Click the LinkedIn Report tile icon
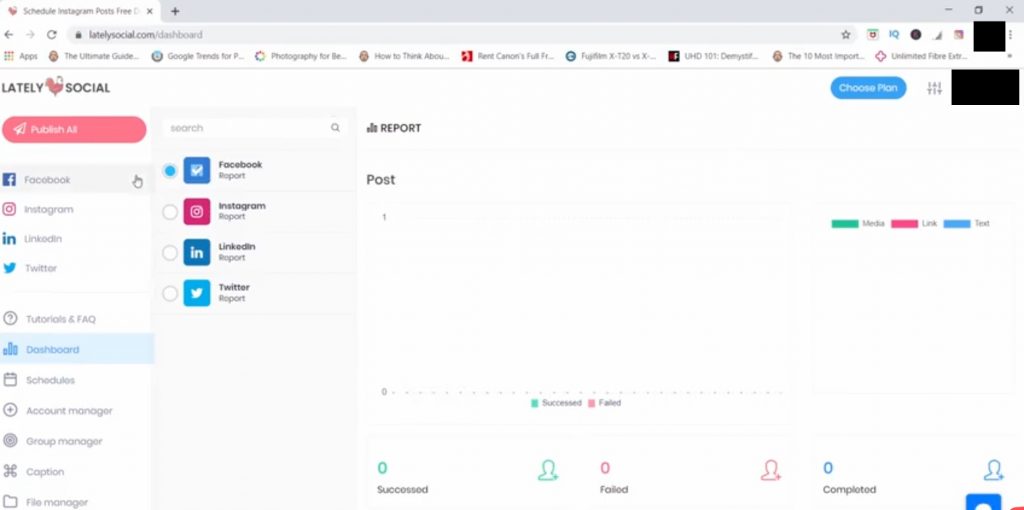 [x=197, y=252]
